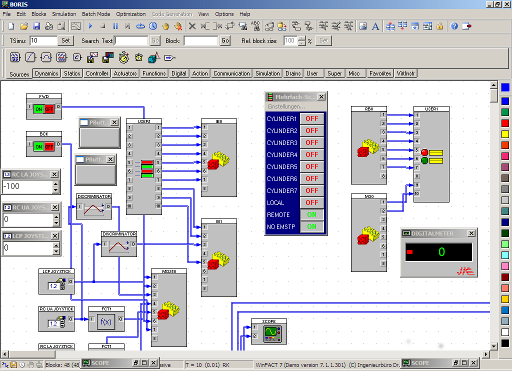Click the Rel. block size spinner arrows
This screenshot has width=512, height=371.
point(301,41)
